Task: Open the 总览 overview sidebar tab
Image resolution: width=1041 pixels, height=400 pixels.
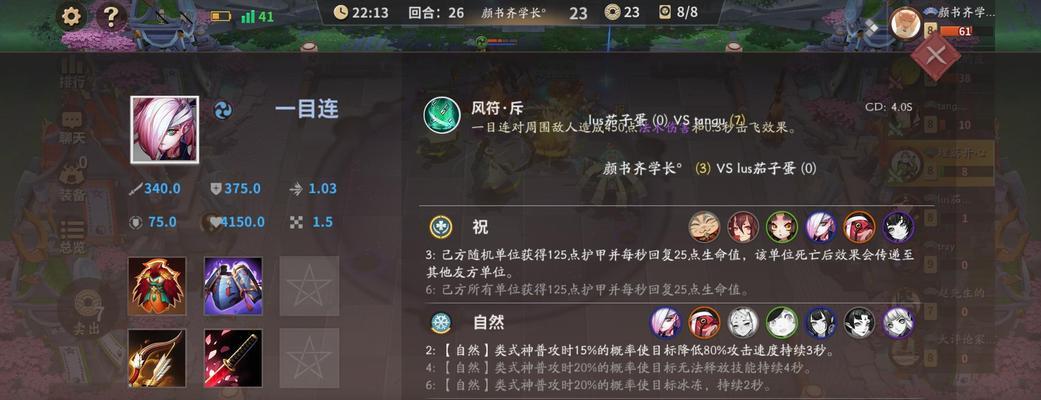Action: click(x=72, y=237)
